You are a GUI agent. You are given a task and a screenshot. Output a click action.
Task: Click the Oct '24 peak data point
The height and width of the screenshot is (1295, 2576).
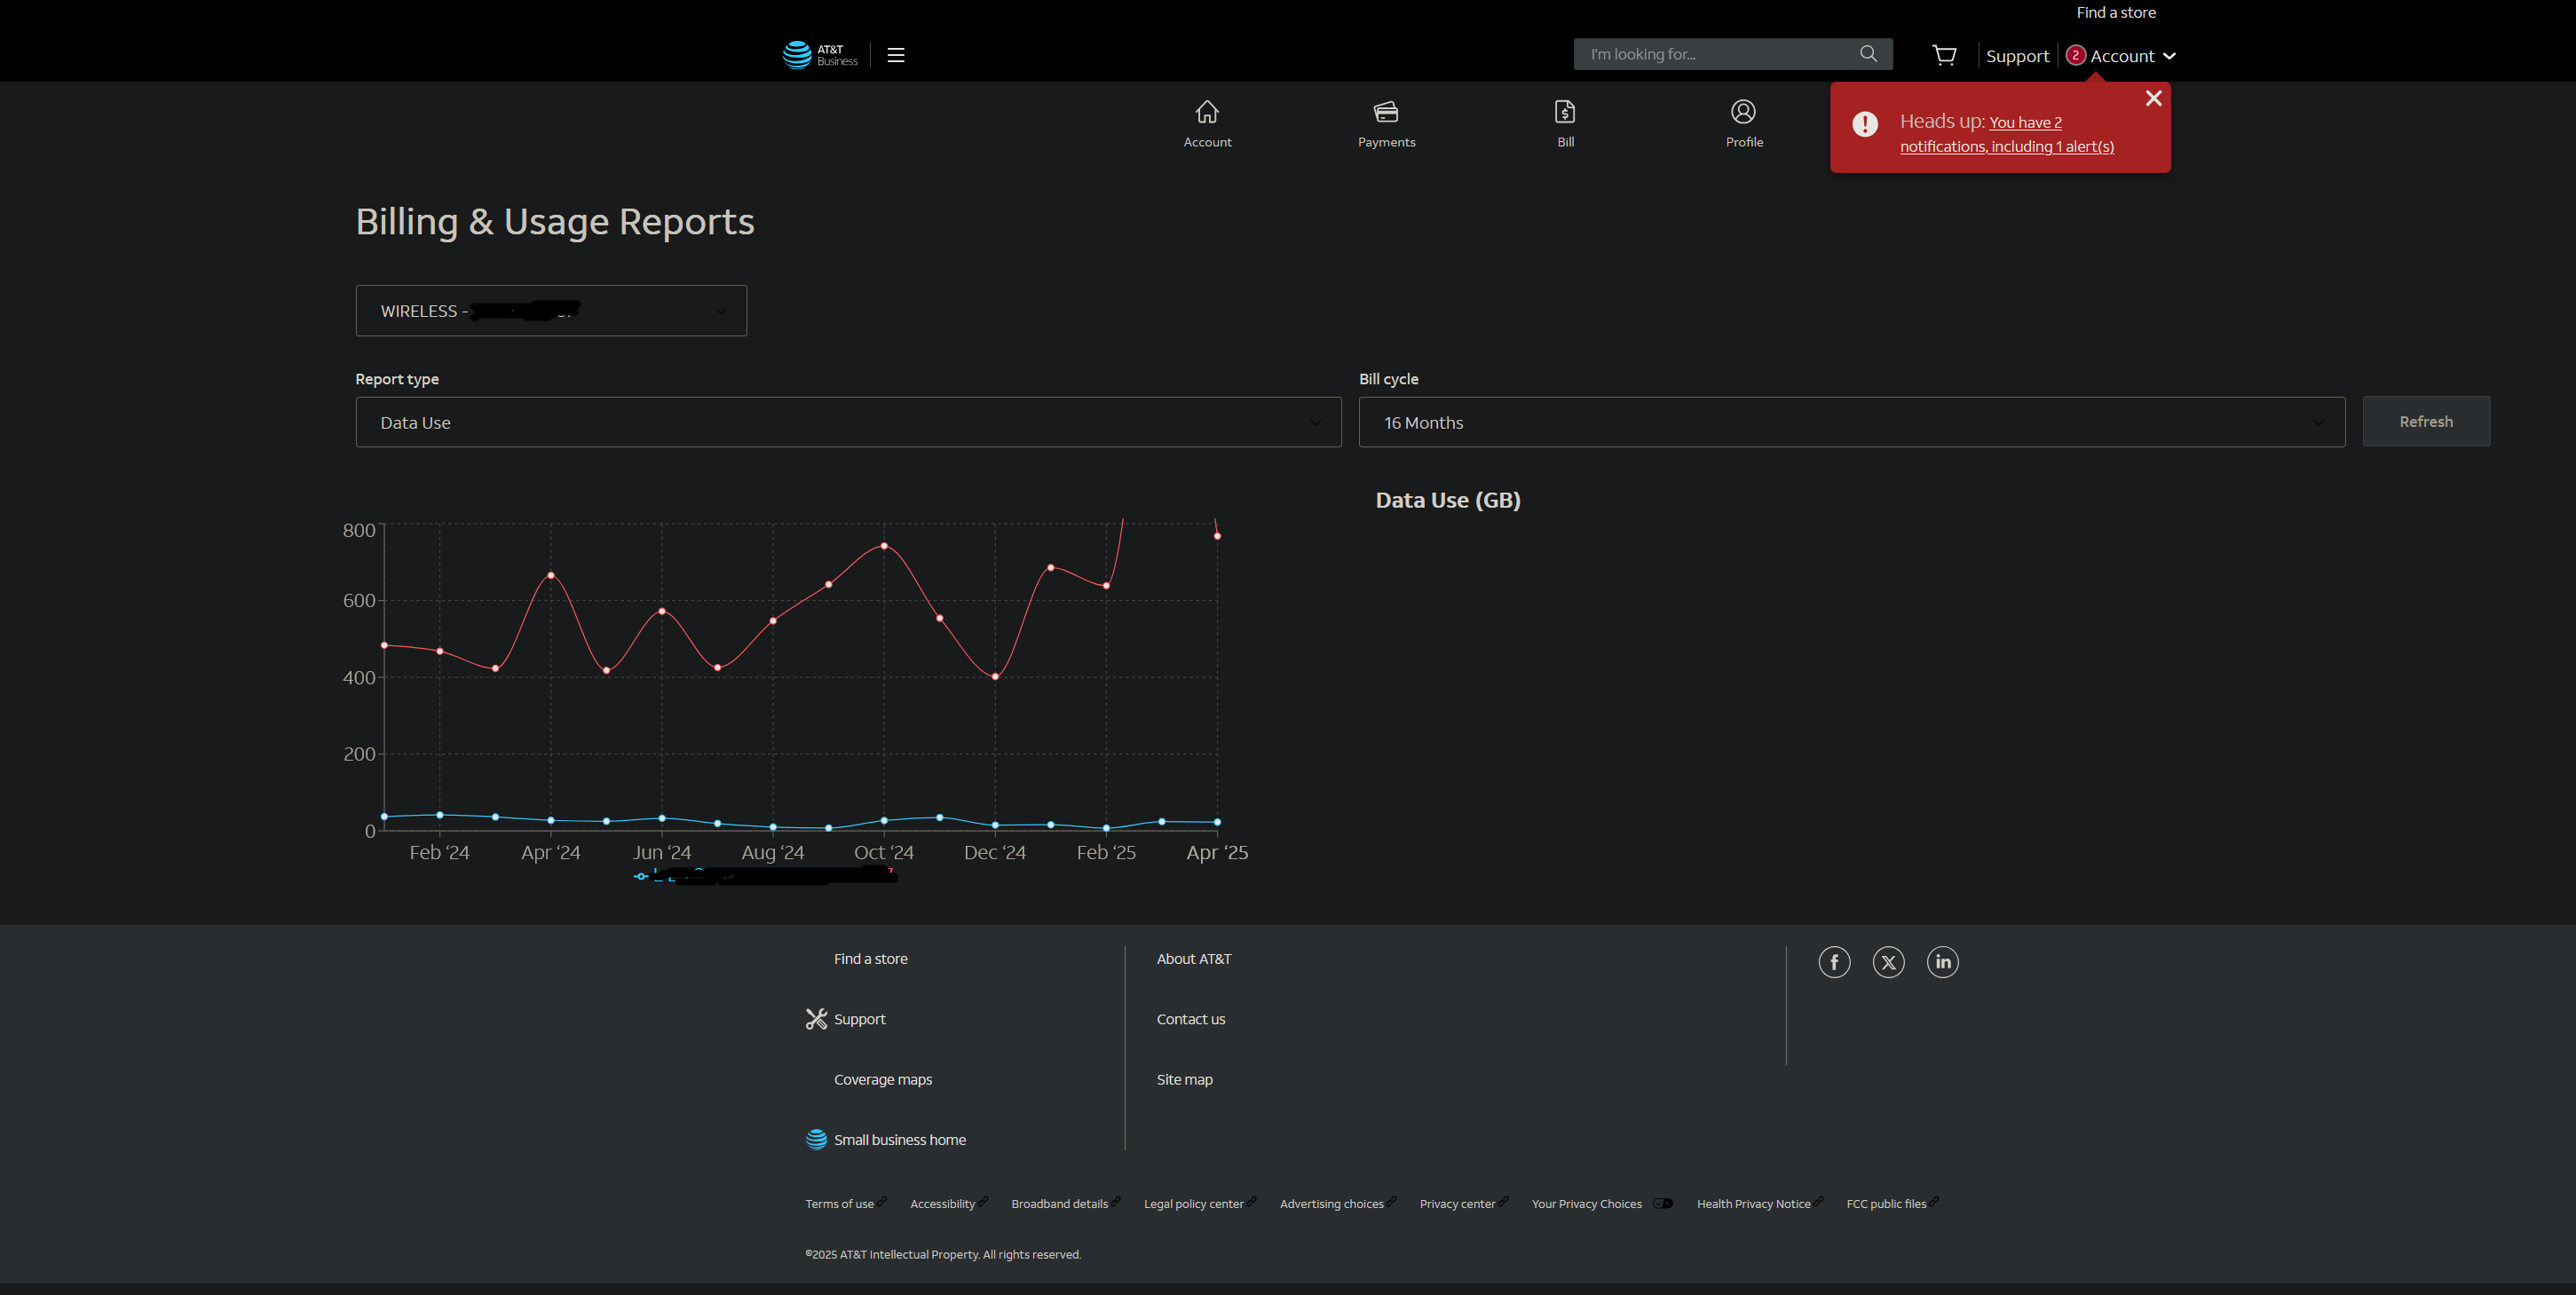click(x=884, y=546)
